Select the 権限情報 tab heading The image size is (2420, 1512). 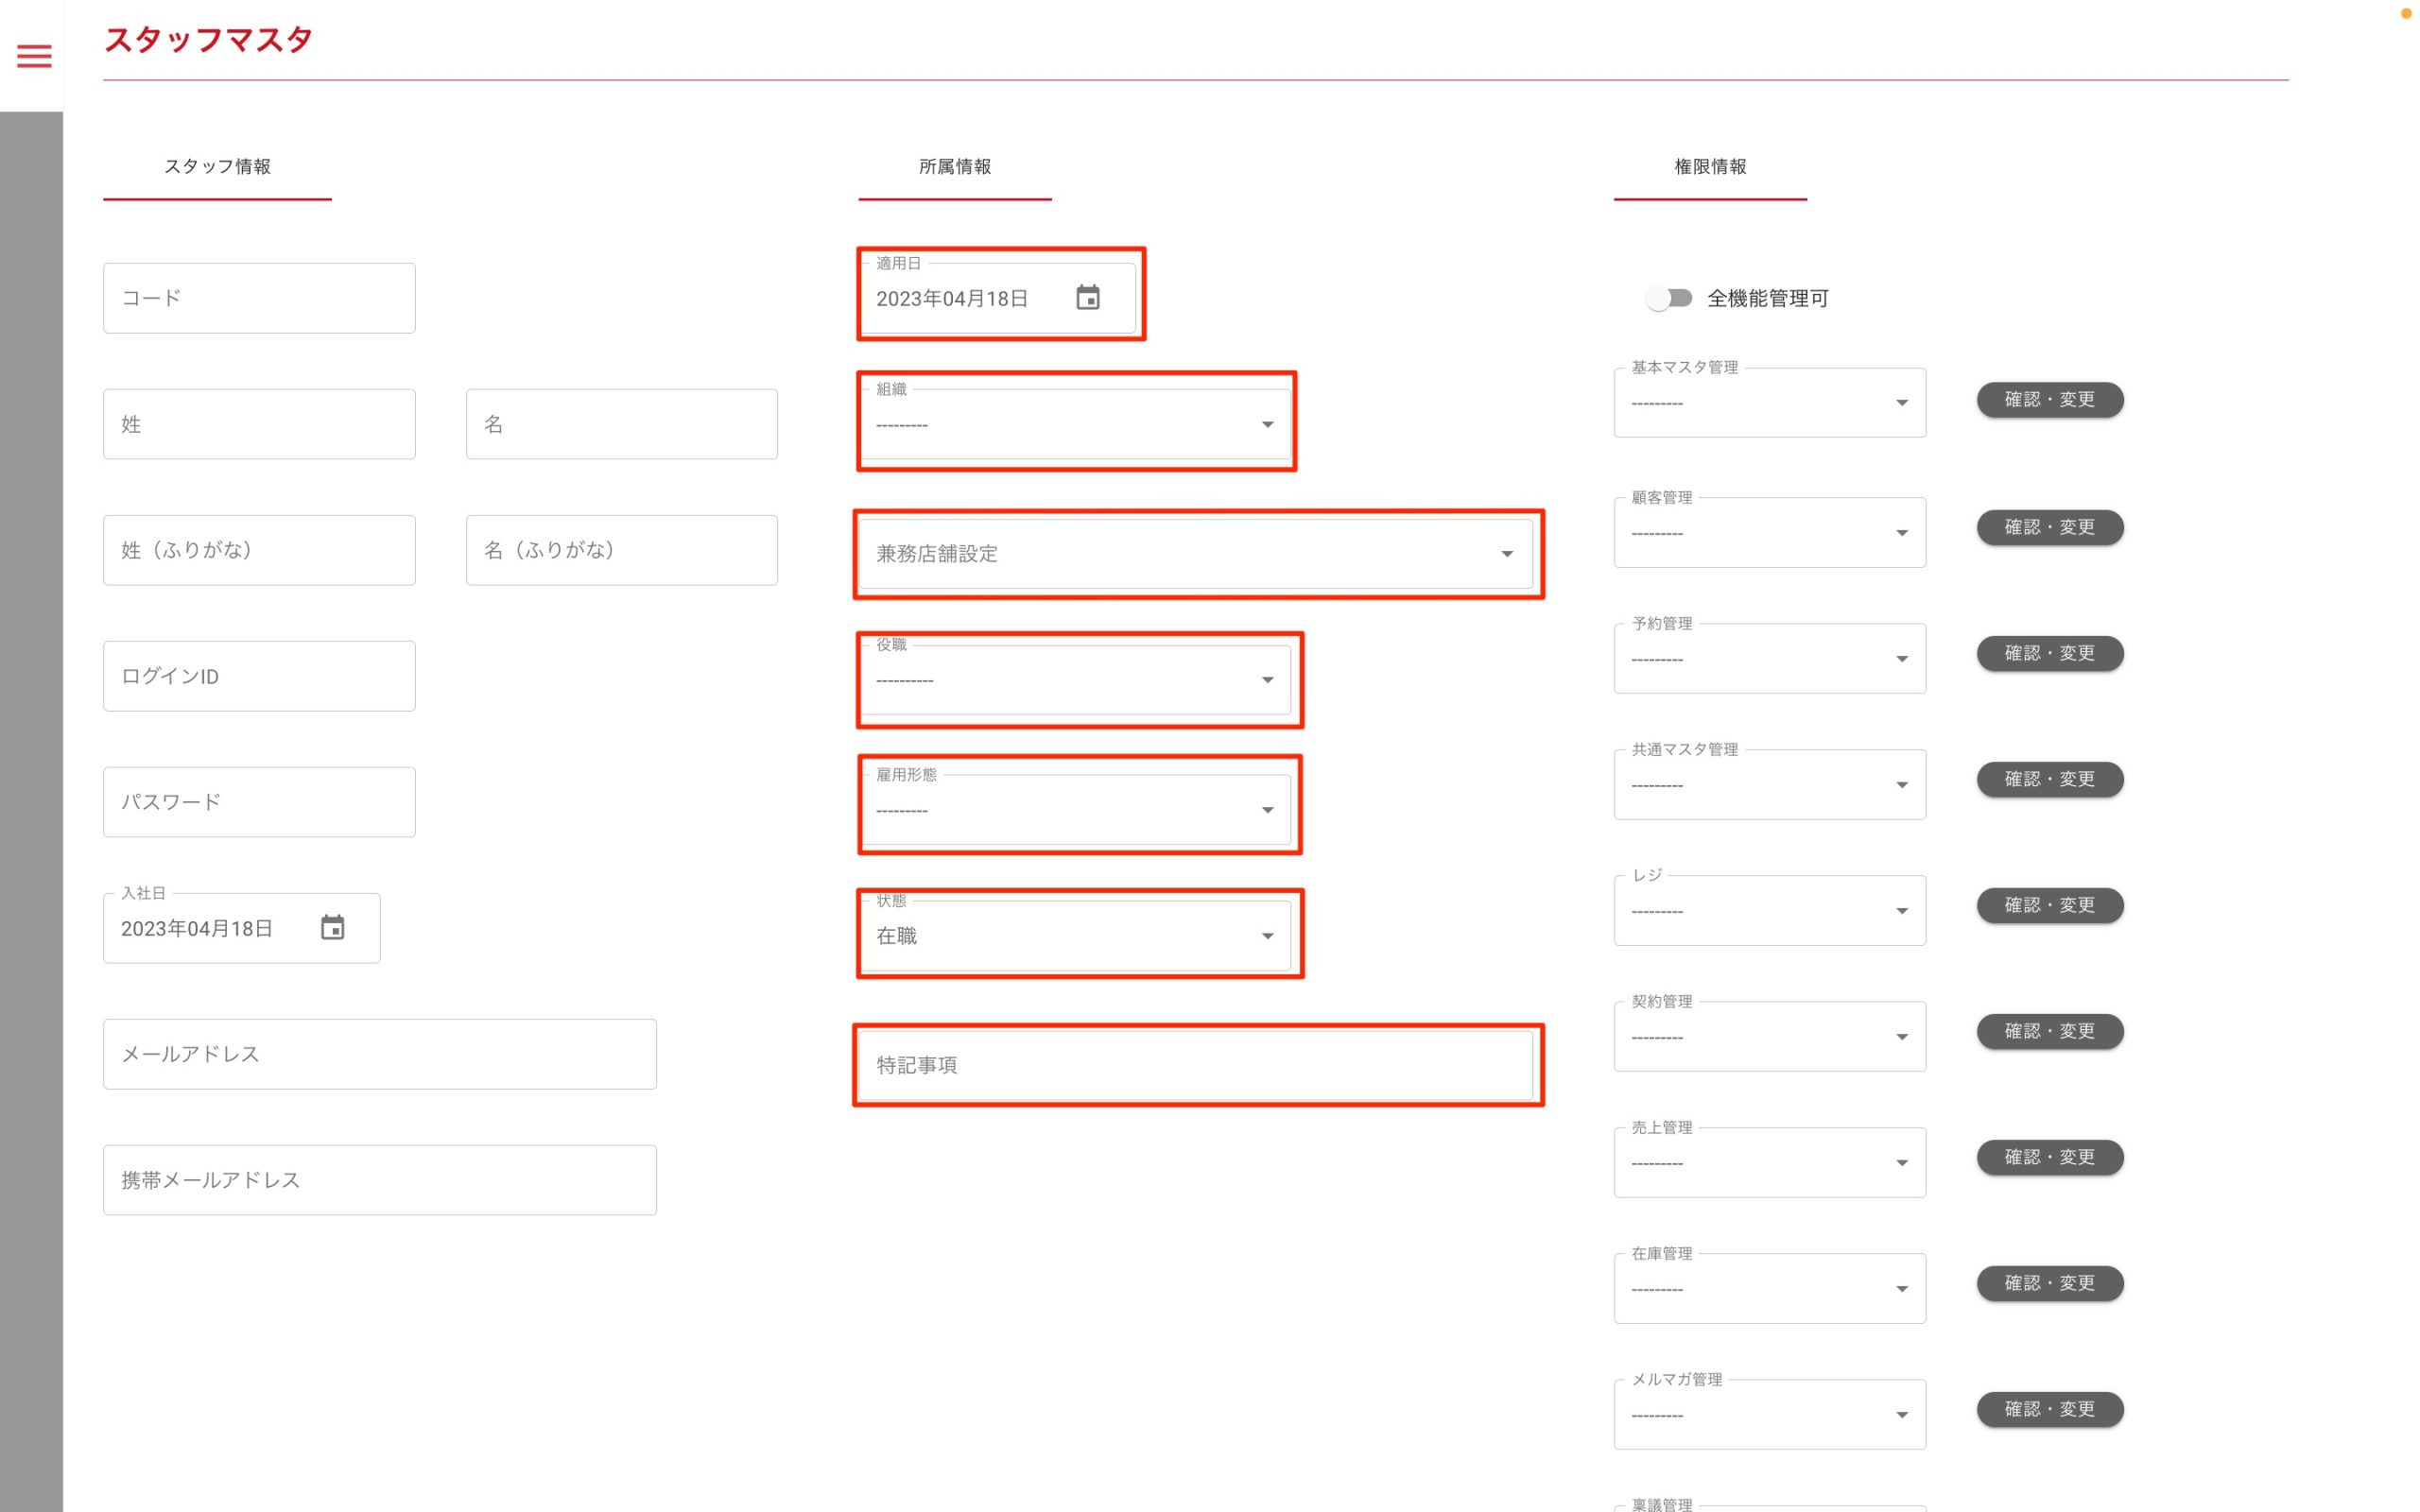(x=1709, y=167)
